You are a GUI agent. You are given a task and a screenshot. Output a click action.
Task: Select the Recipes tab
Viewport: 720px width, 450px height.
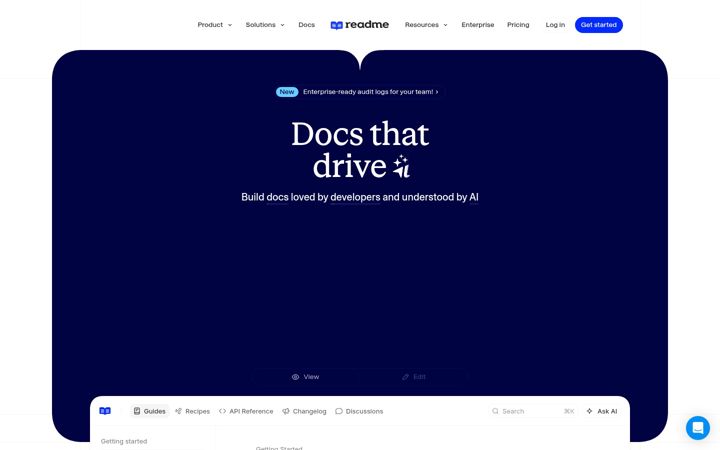coord(192,411)
